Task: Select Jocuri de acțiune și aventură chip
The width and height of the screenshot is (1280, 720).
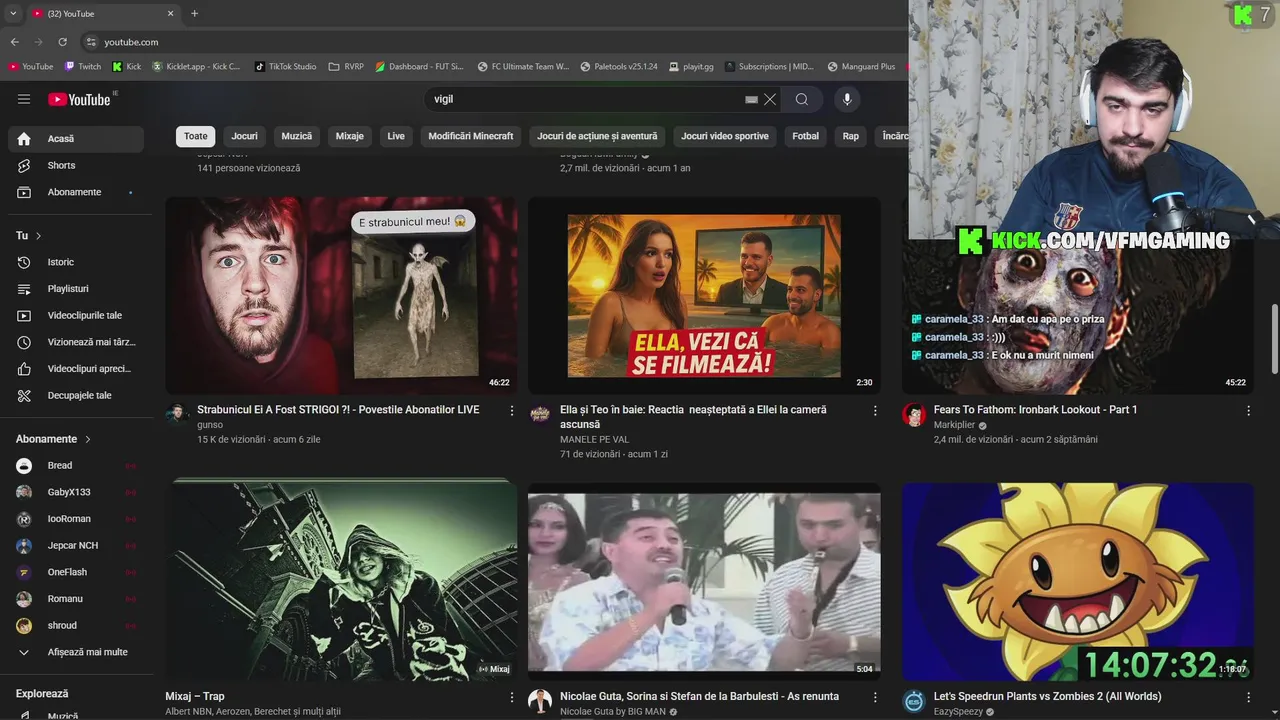Action: click(x=597, y=136)
